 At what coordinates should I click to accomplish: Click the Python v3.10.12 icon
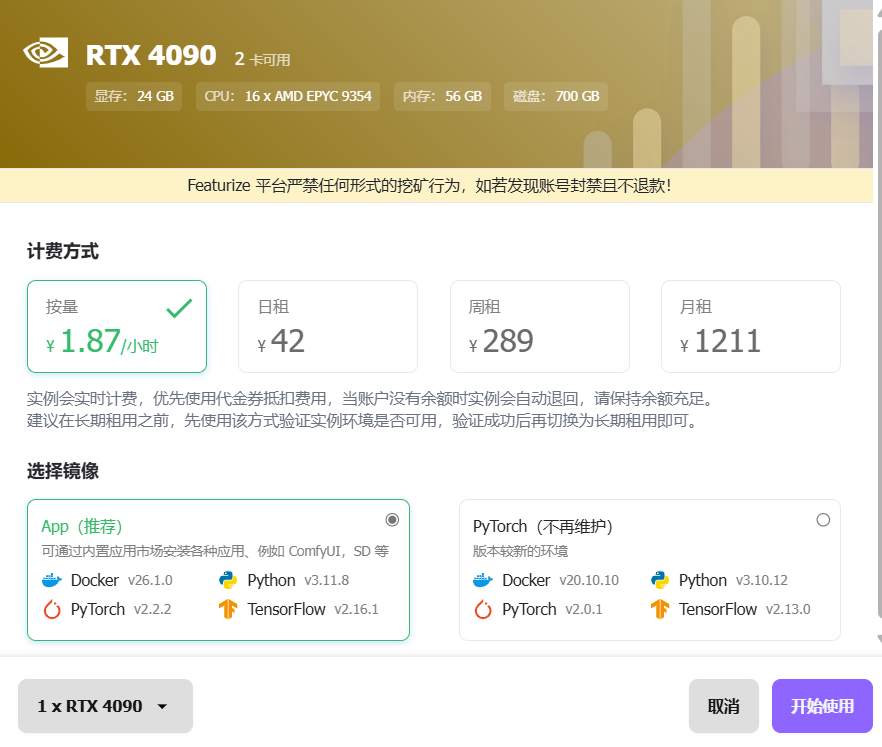click(x=660, y=580)
